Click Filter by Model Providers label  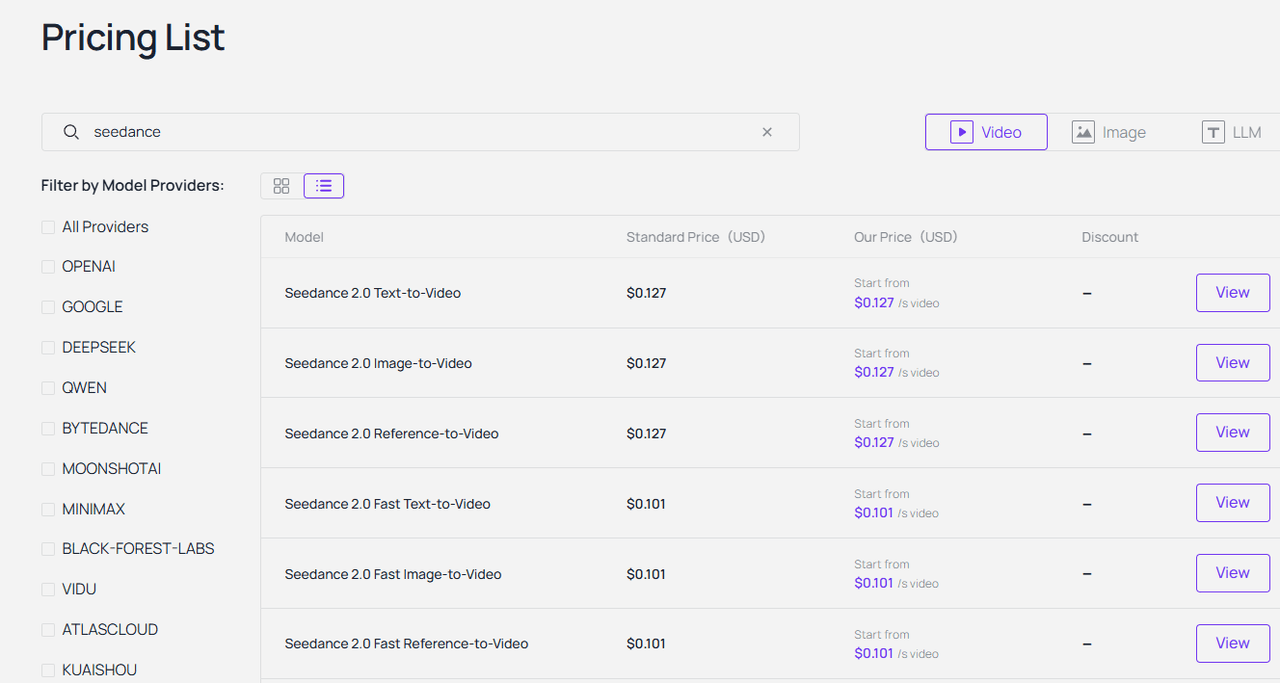(x=132, y=185)
